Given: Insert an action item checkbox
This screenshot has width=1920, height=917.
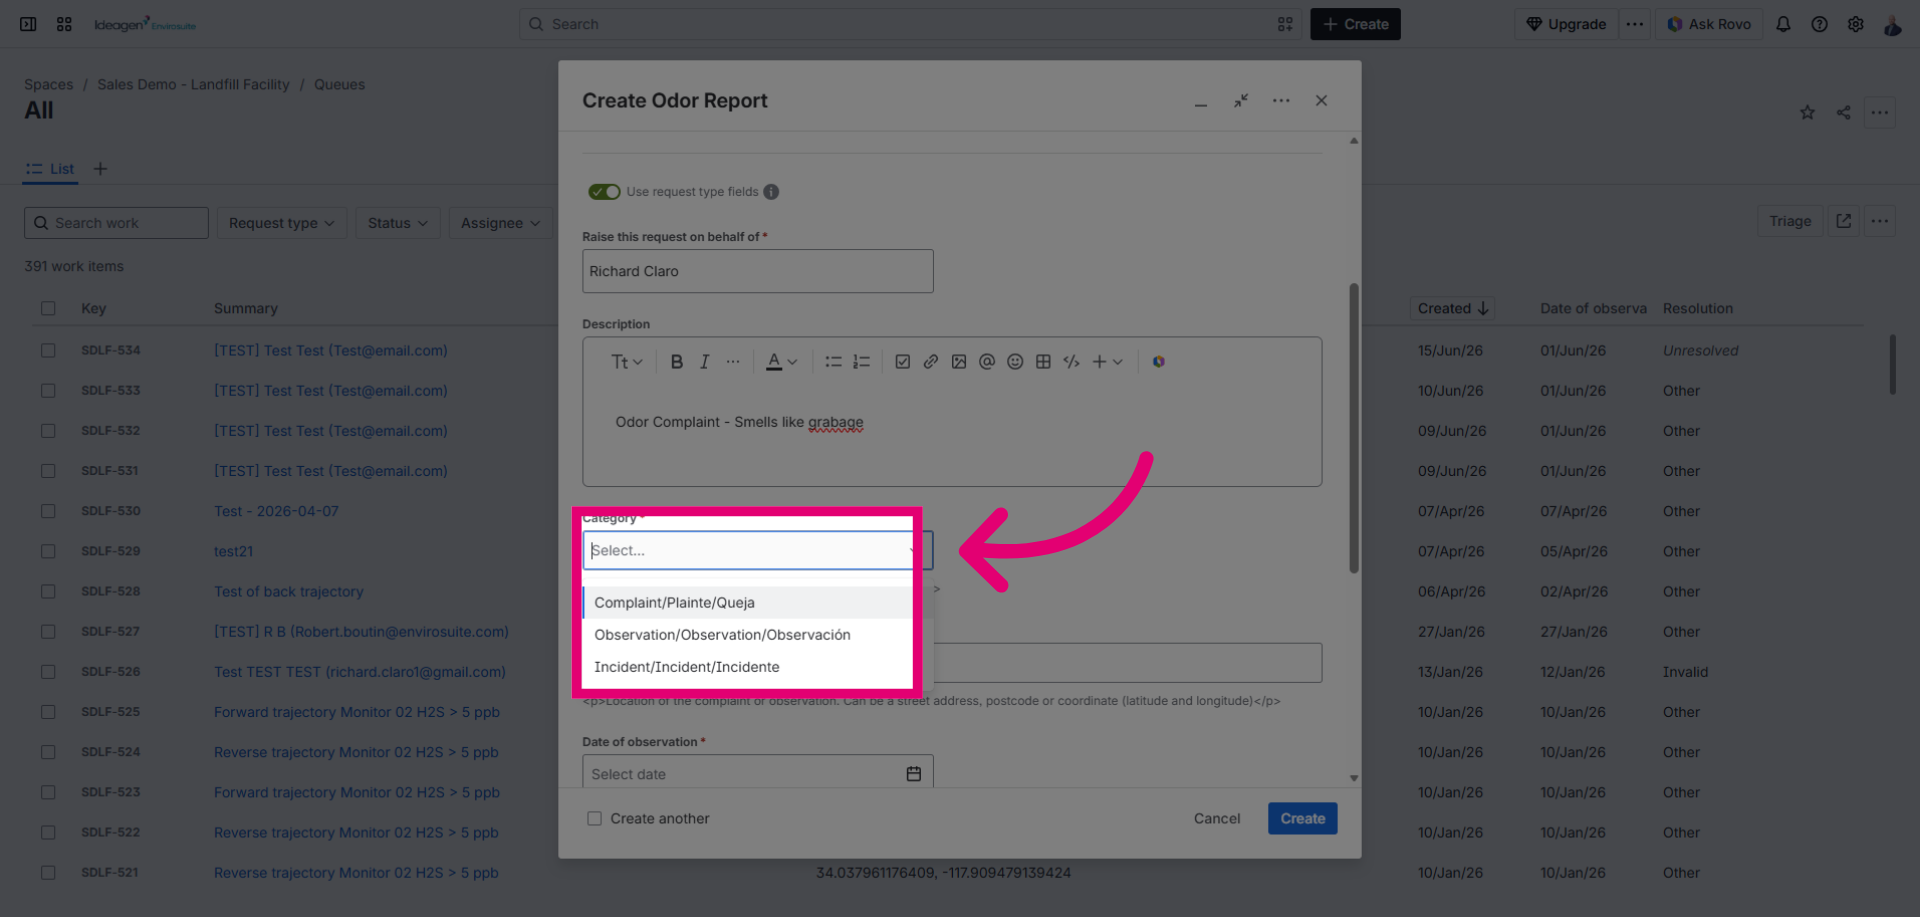Looking at the screenshot, I should click(x=902, y=362).
